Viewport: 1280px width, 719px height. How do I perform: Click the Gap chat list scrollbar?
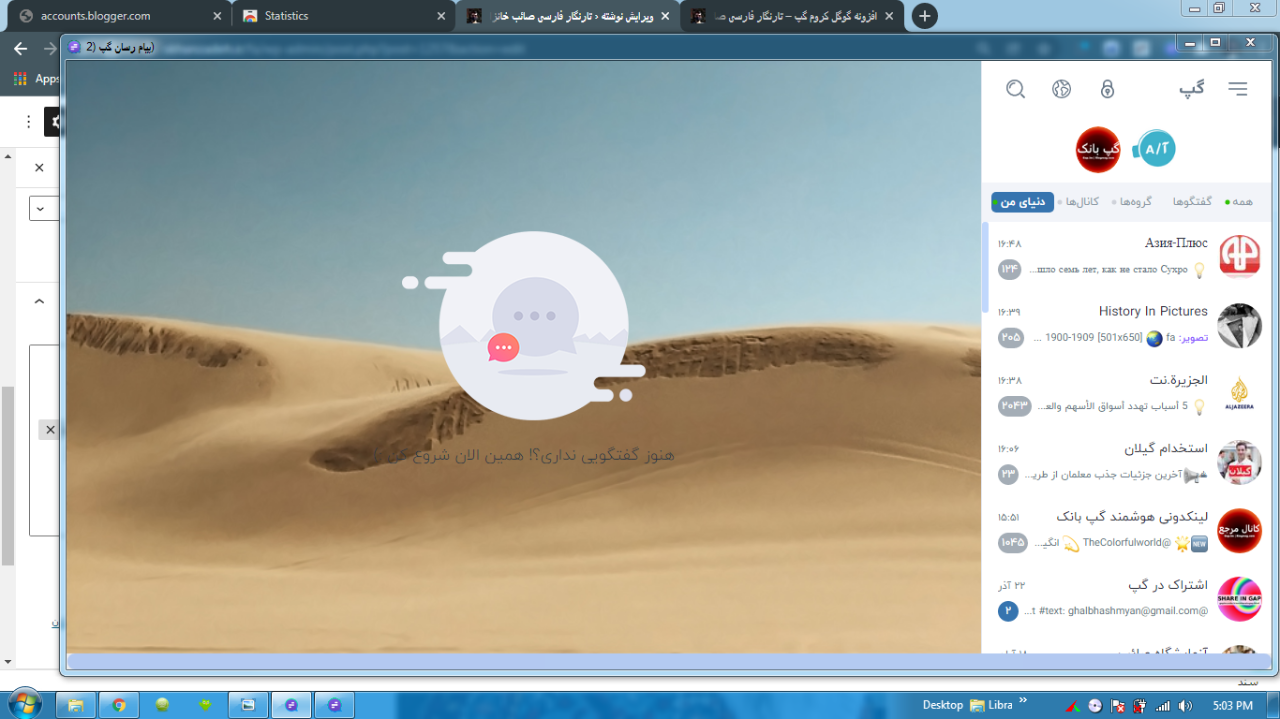click(x=985, y=268)
